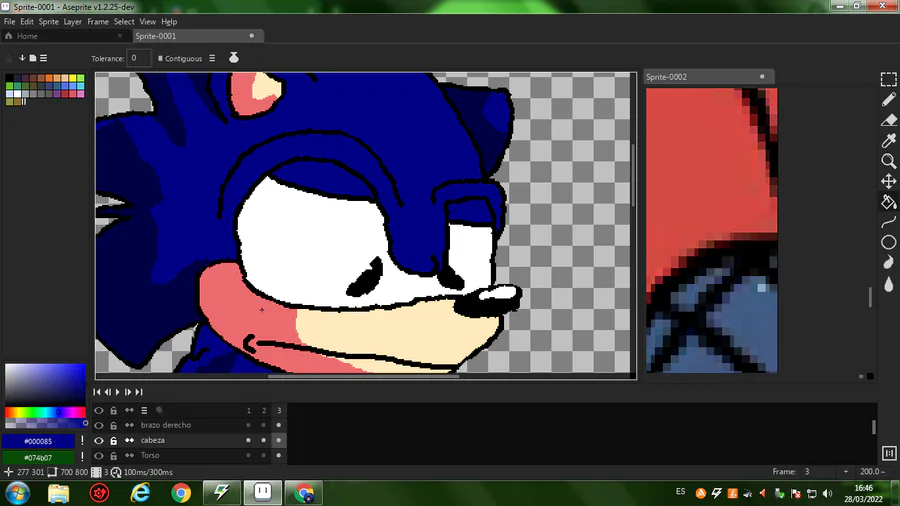Image resolution: width=900 pixels, height=506 pixels.
Task: Select the Eyedropper tool
Action: 889,141
